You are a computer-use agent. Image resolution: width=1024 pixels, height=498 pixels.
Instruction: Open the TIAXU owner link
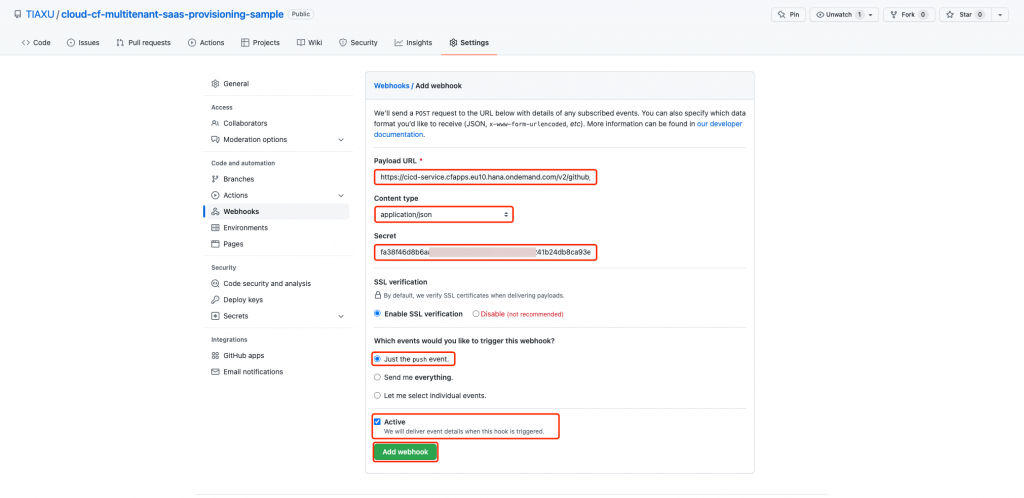pos(40,14)
